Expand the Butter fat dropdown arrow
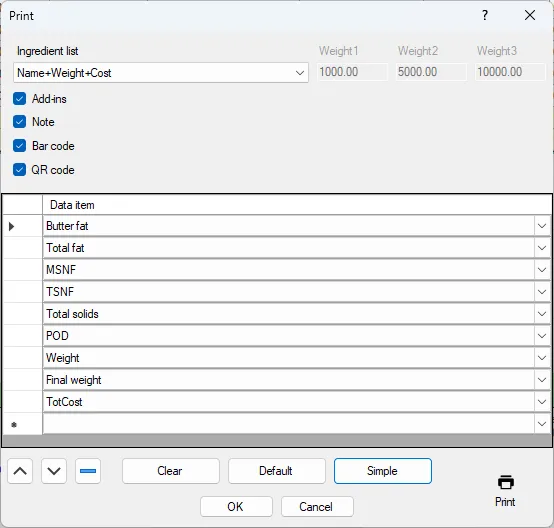This screenshot has width=554, height=528. point(542,226)
